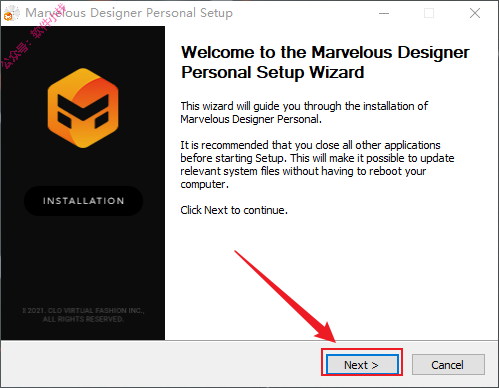Screen dimensions: 499x388
Task: Click the gray footer bar left of Next
Action: pyautogui.click(x=160, y=364)
